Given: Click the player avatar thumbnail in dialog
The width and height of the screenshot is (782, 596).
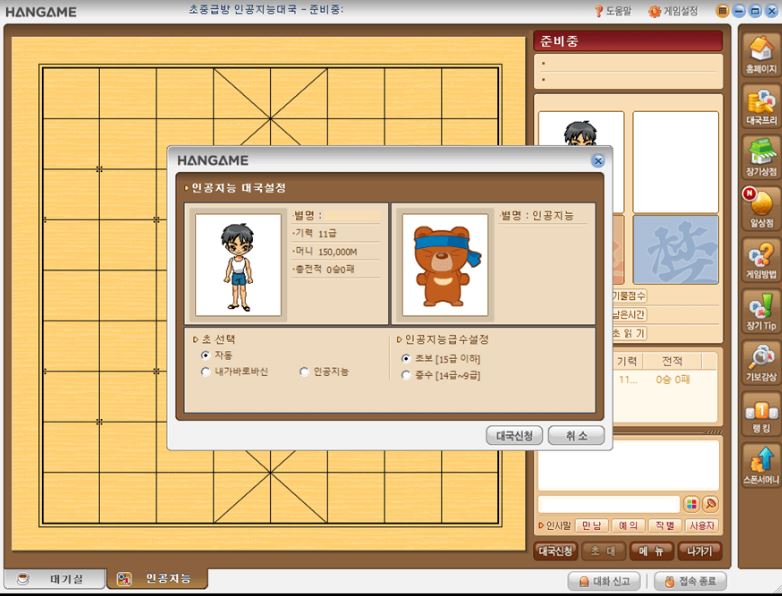Looking at the screenshot, I should [x=238, y=265].
